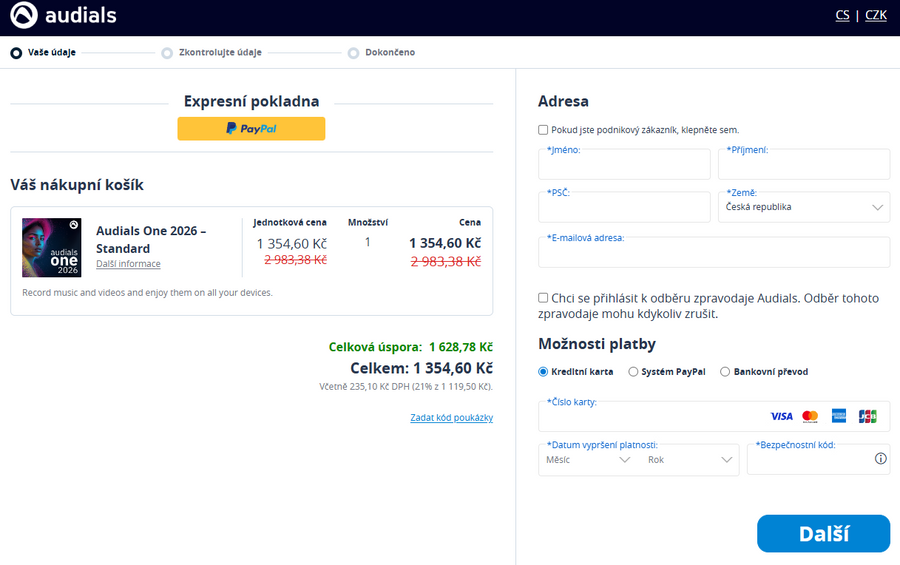Open the Země country dropdown
Image resolution: width=900 pixels, height=565 pixels.
tap(804, 207)
